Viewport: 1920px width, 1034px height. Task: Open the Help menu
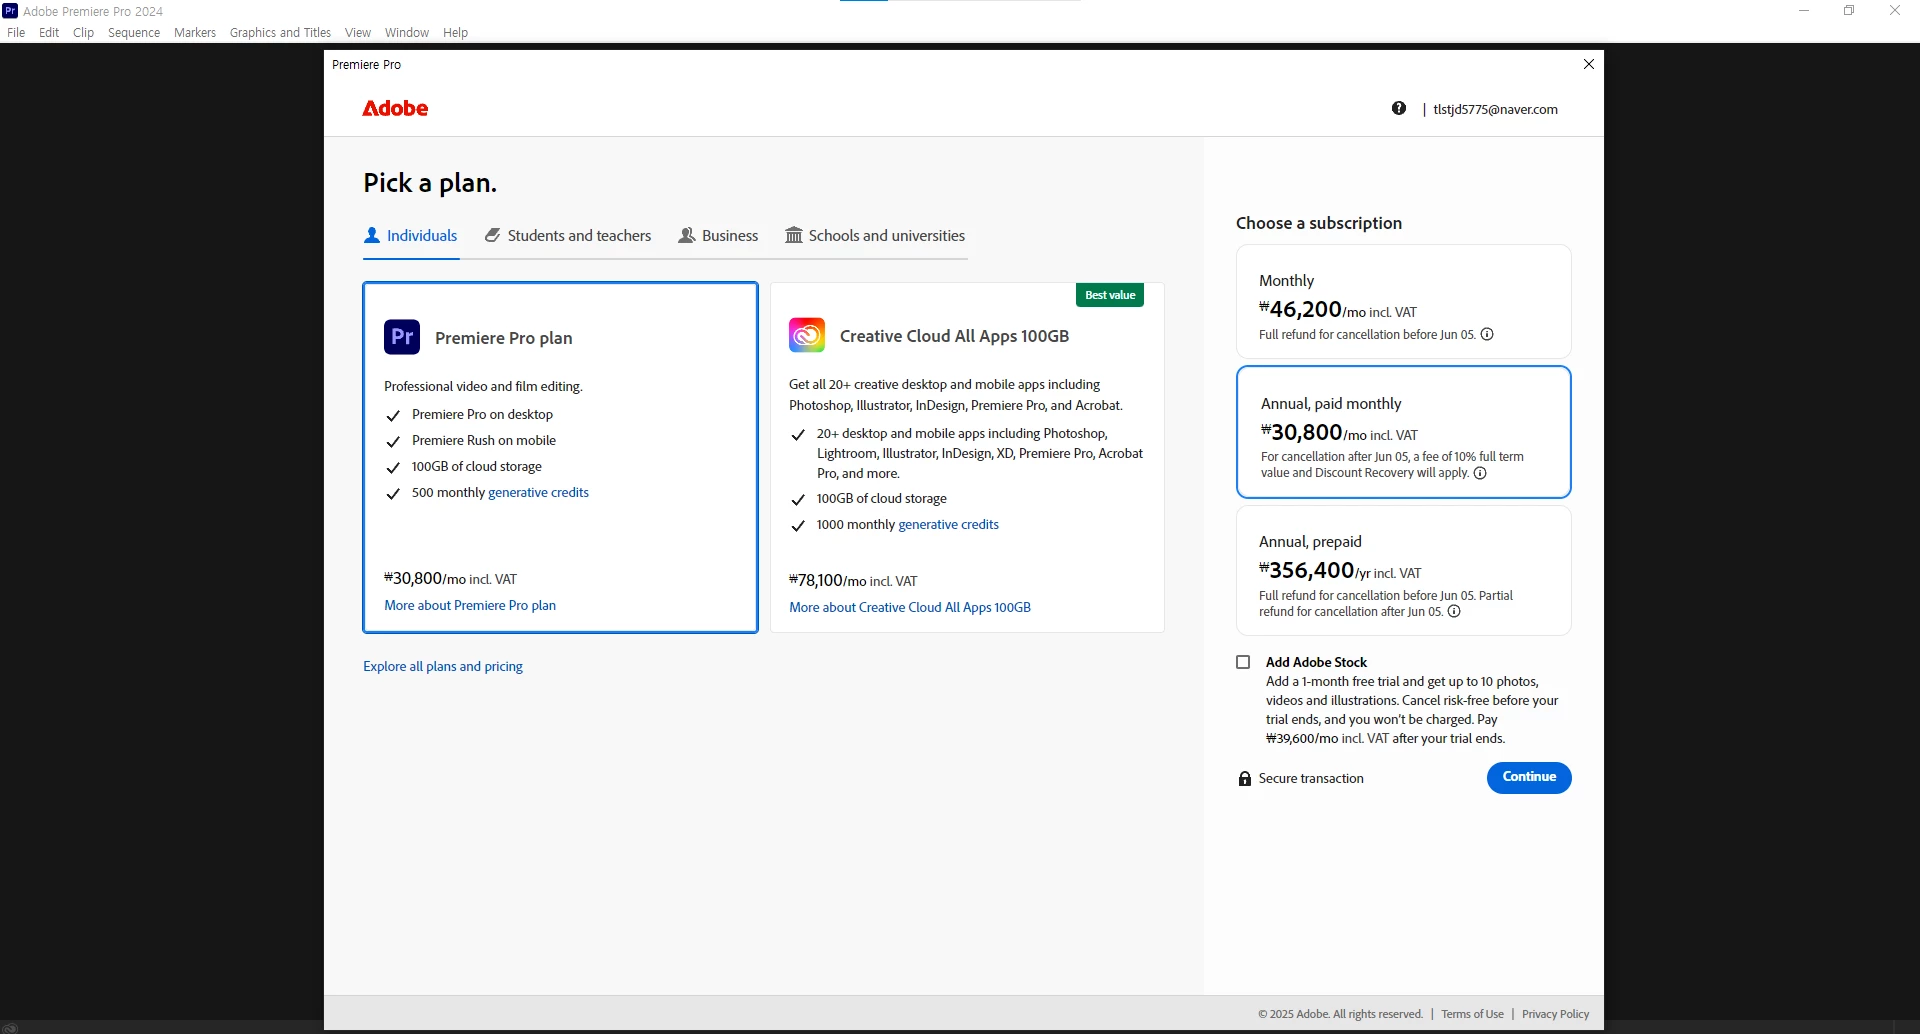click(x=455, y=32)
